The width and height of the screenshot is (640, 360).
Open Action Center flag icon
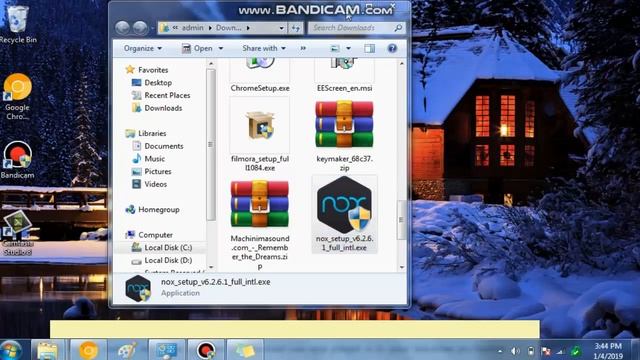pyautogui.click(x=545, y=351)
